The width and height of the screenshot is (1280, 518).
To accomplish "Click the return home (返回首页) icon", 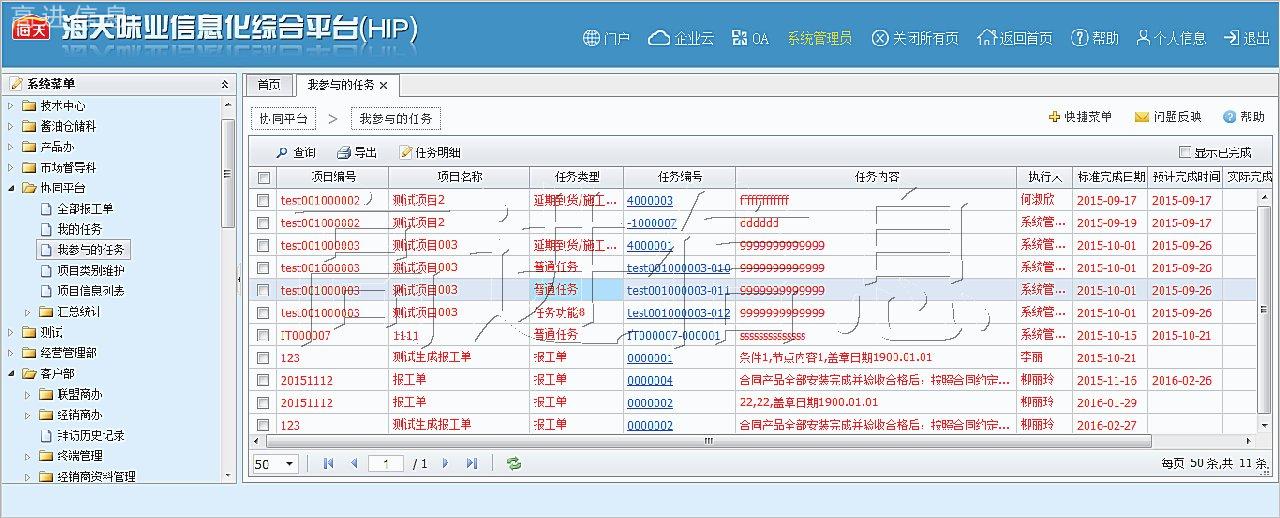I will 987,38.
